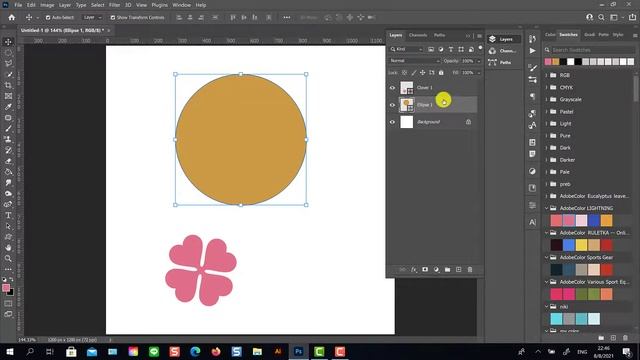The width and height of the screenshot is (640, 360).
Task: Open the Filter menu
Action: (114, 5)
